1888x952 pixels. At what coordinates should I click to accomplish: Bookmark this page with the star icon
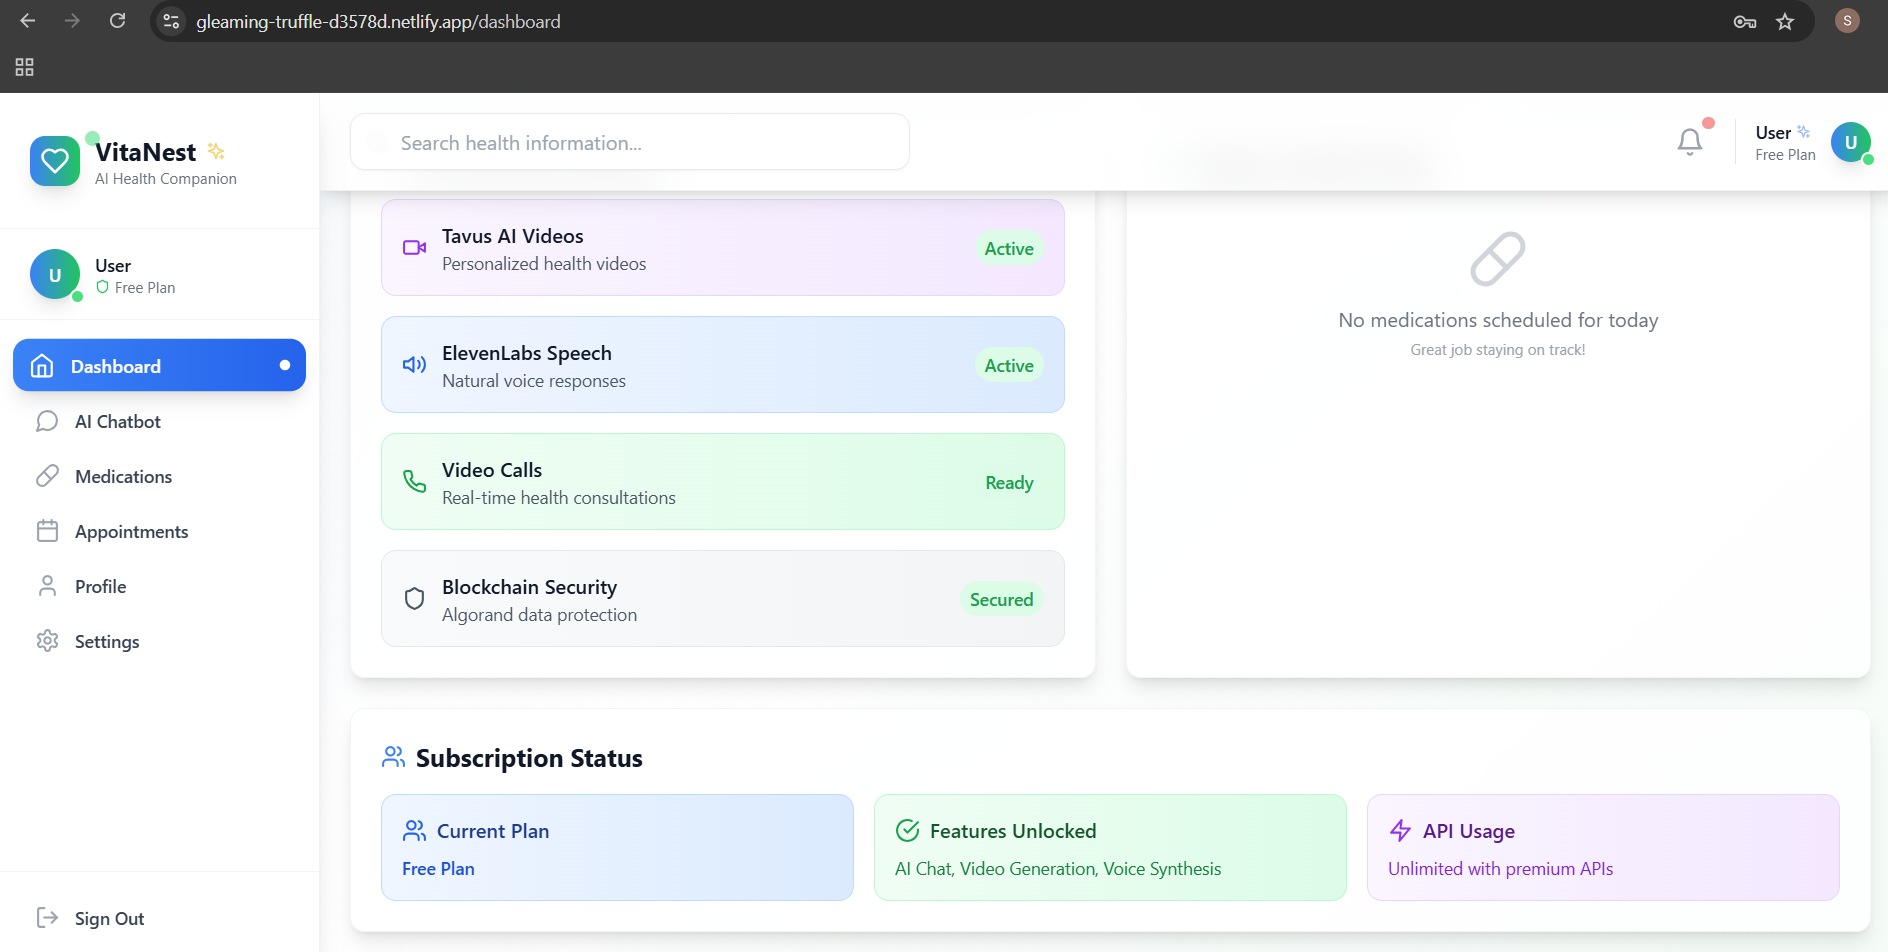tap(1785, 21)
